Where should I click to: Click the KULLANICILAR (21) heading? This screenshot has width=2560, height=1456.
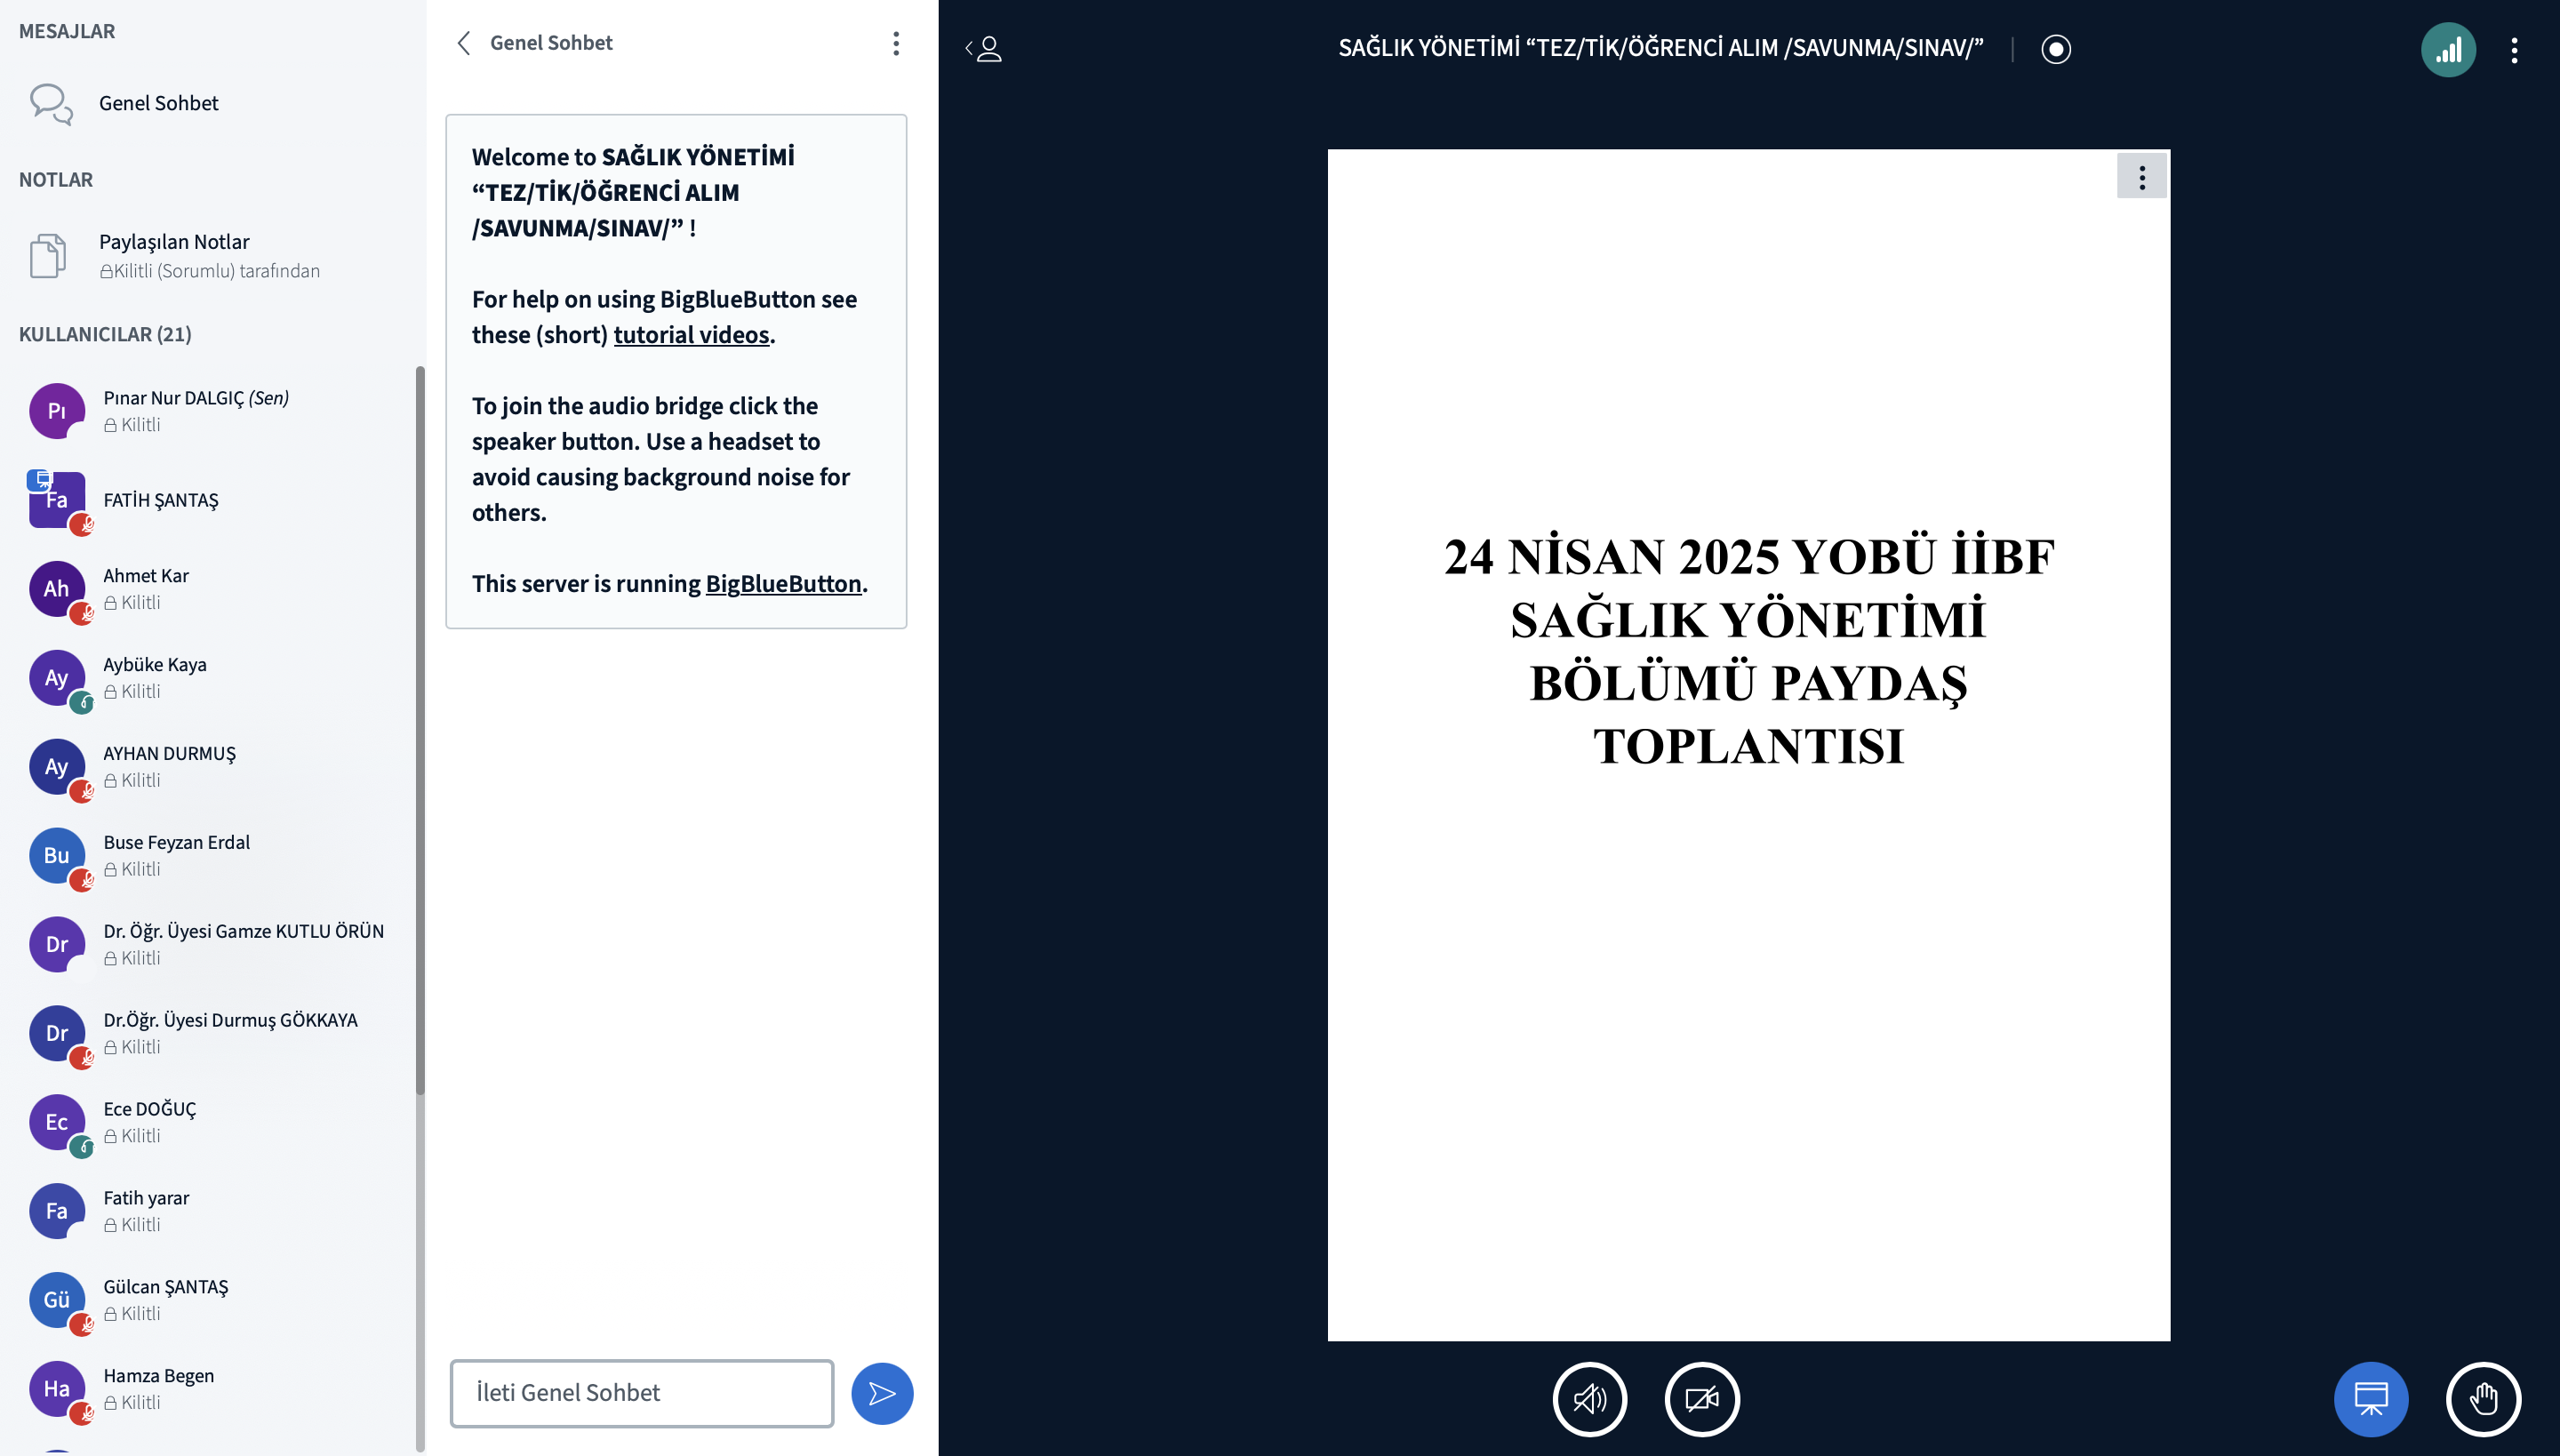(x=105, y=334)
